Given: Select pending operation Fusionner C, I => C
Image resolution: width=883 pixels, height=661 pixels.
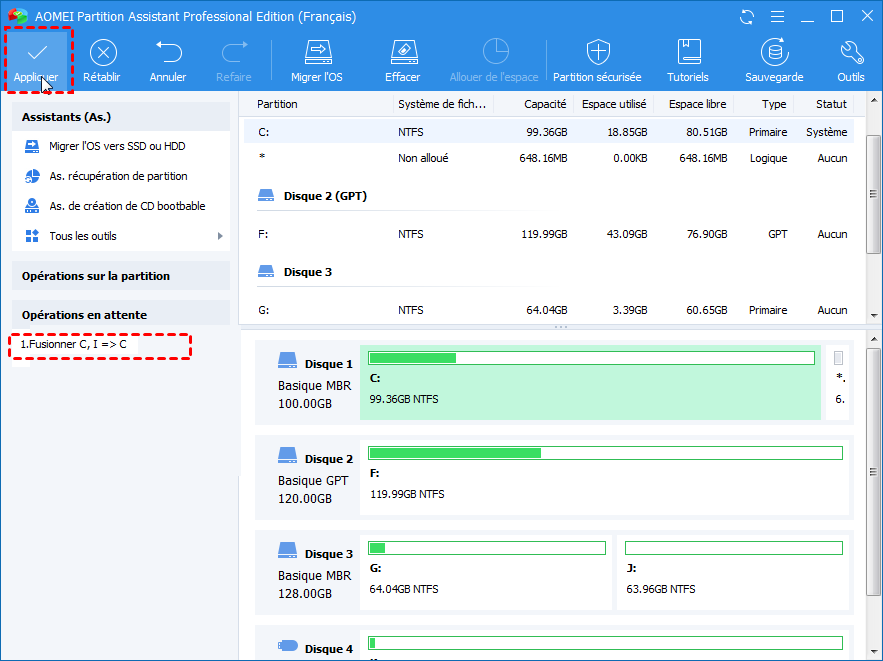Looking at the screenshot, I should click(x=73, y=344).
